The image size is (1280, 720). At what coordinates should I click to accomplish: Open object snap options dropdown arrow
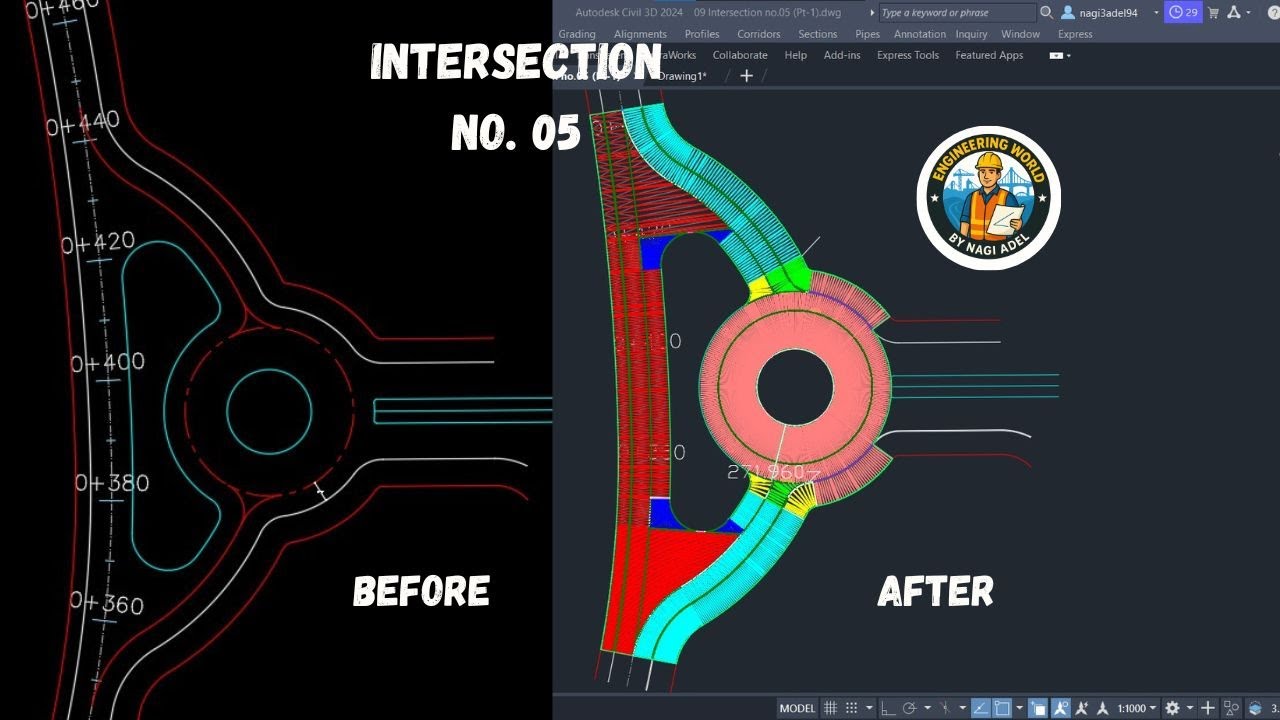(1019, 708)
